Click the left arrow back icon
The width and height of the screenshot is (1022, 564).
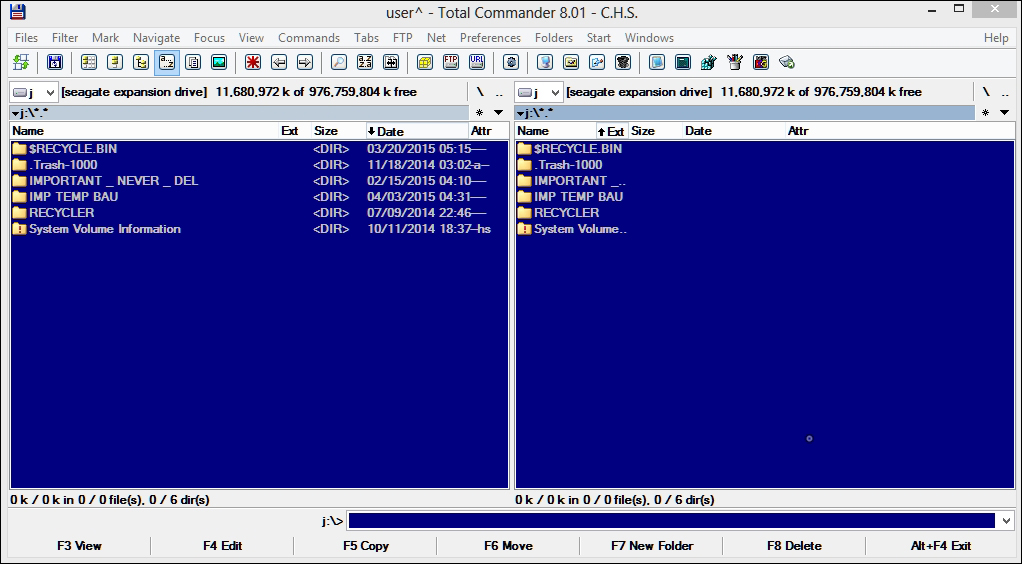[x=279, y=62]
